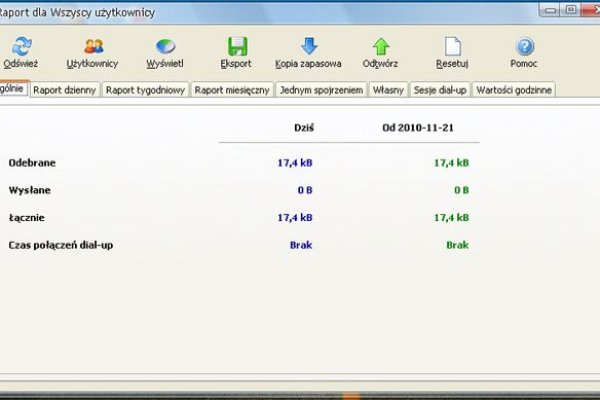Screen dimensions: 600x400
Task: Switch to the Ogólnie tab
Action: point(12,90)
